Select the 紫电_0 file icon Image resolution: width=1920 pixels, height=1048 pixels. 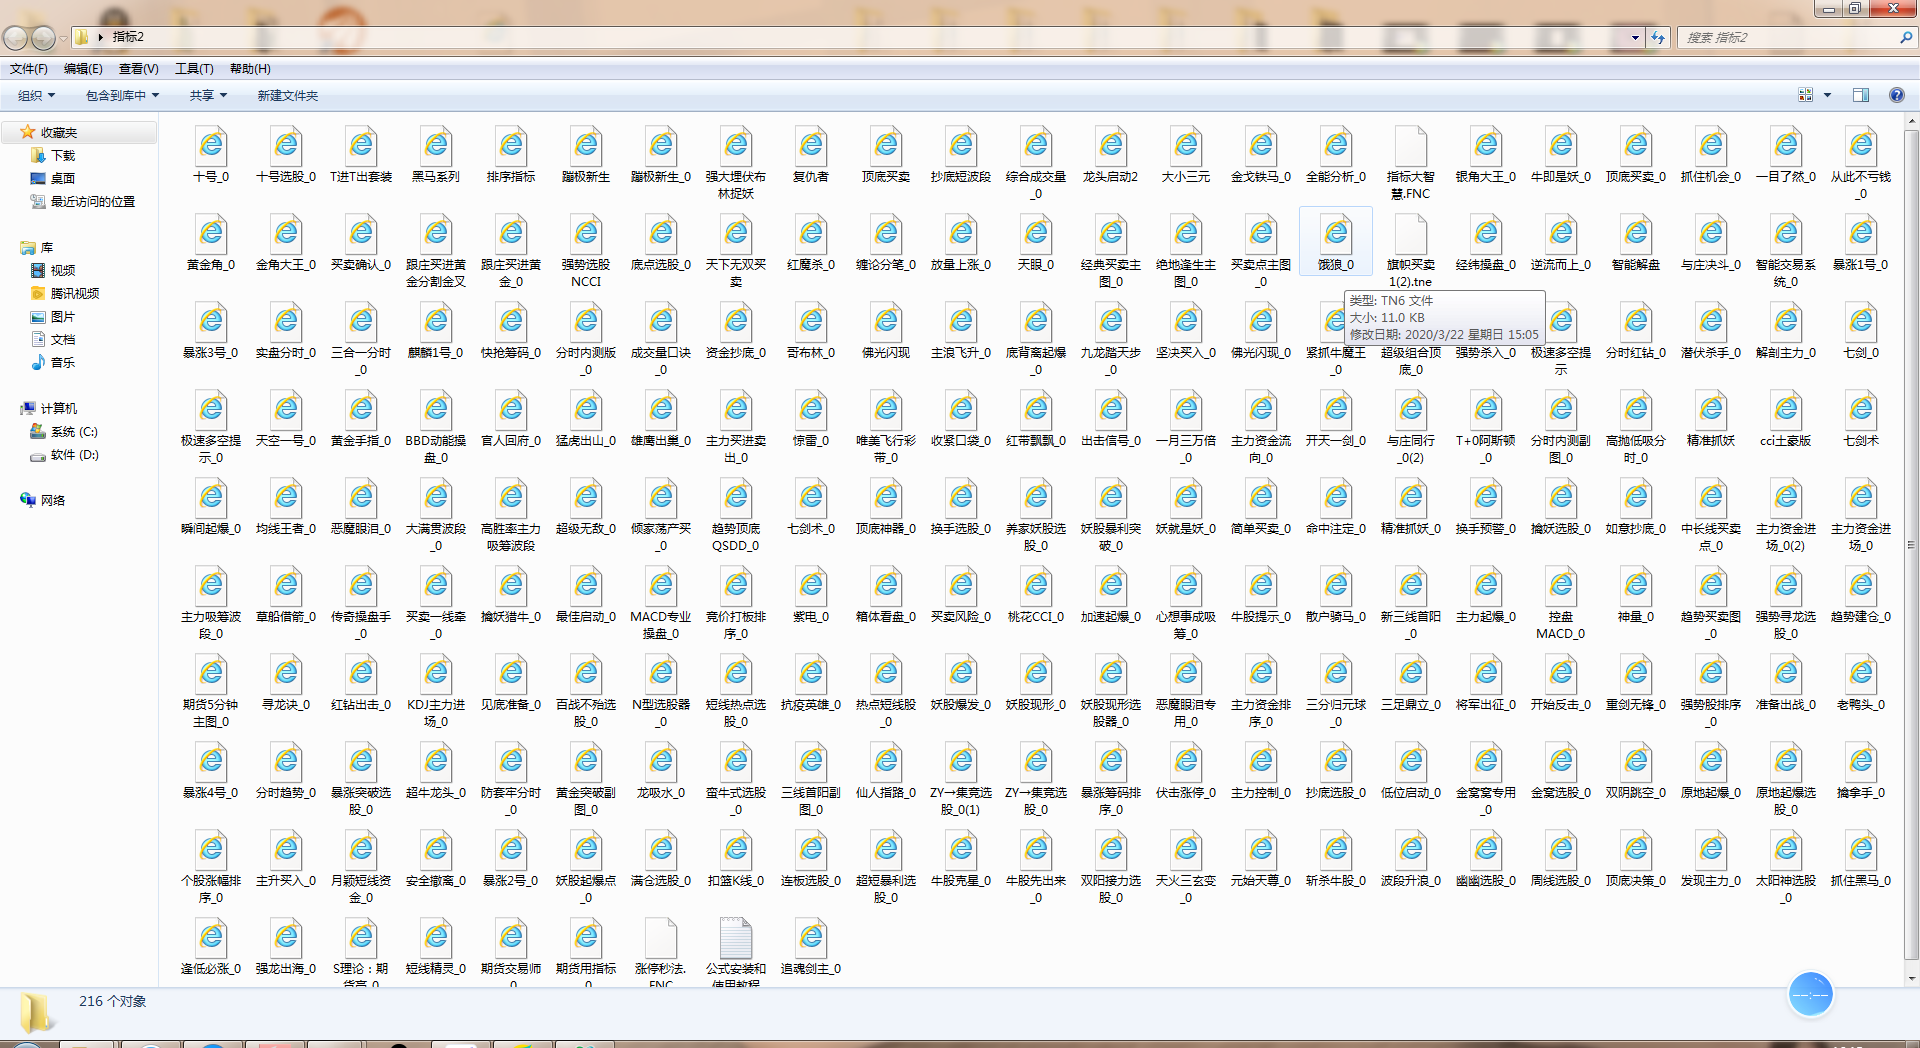811,586
